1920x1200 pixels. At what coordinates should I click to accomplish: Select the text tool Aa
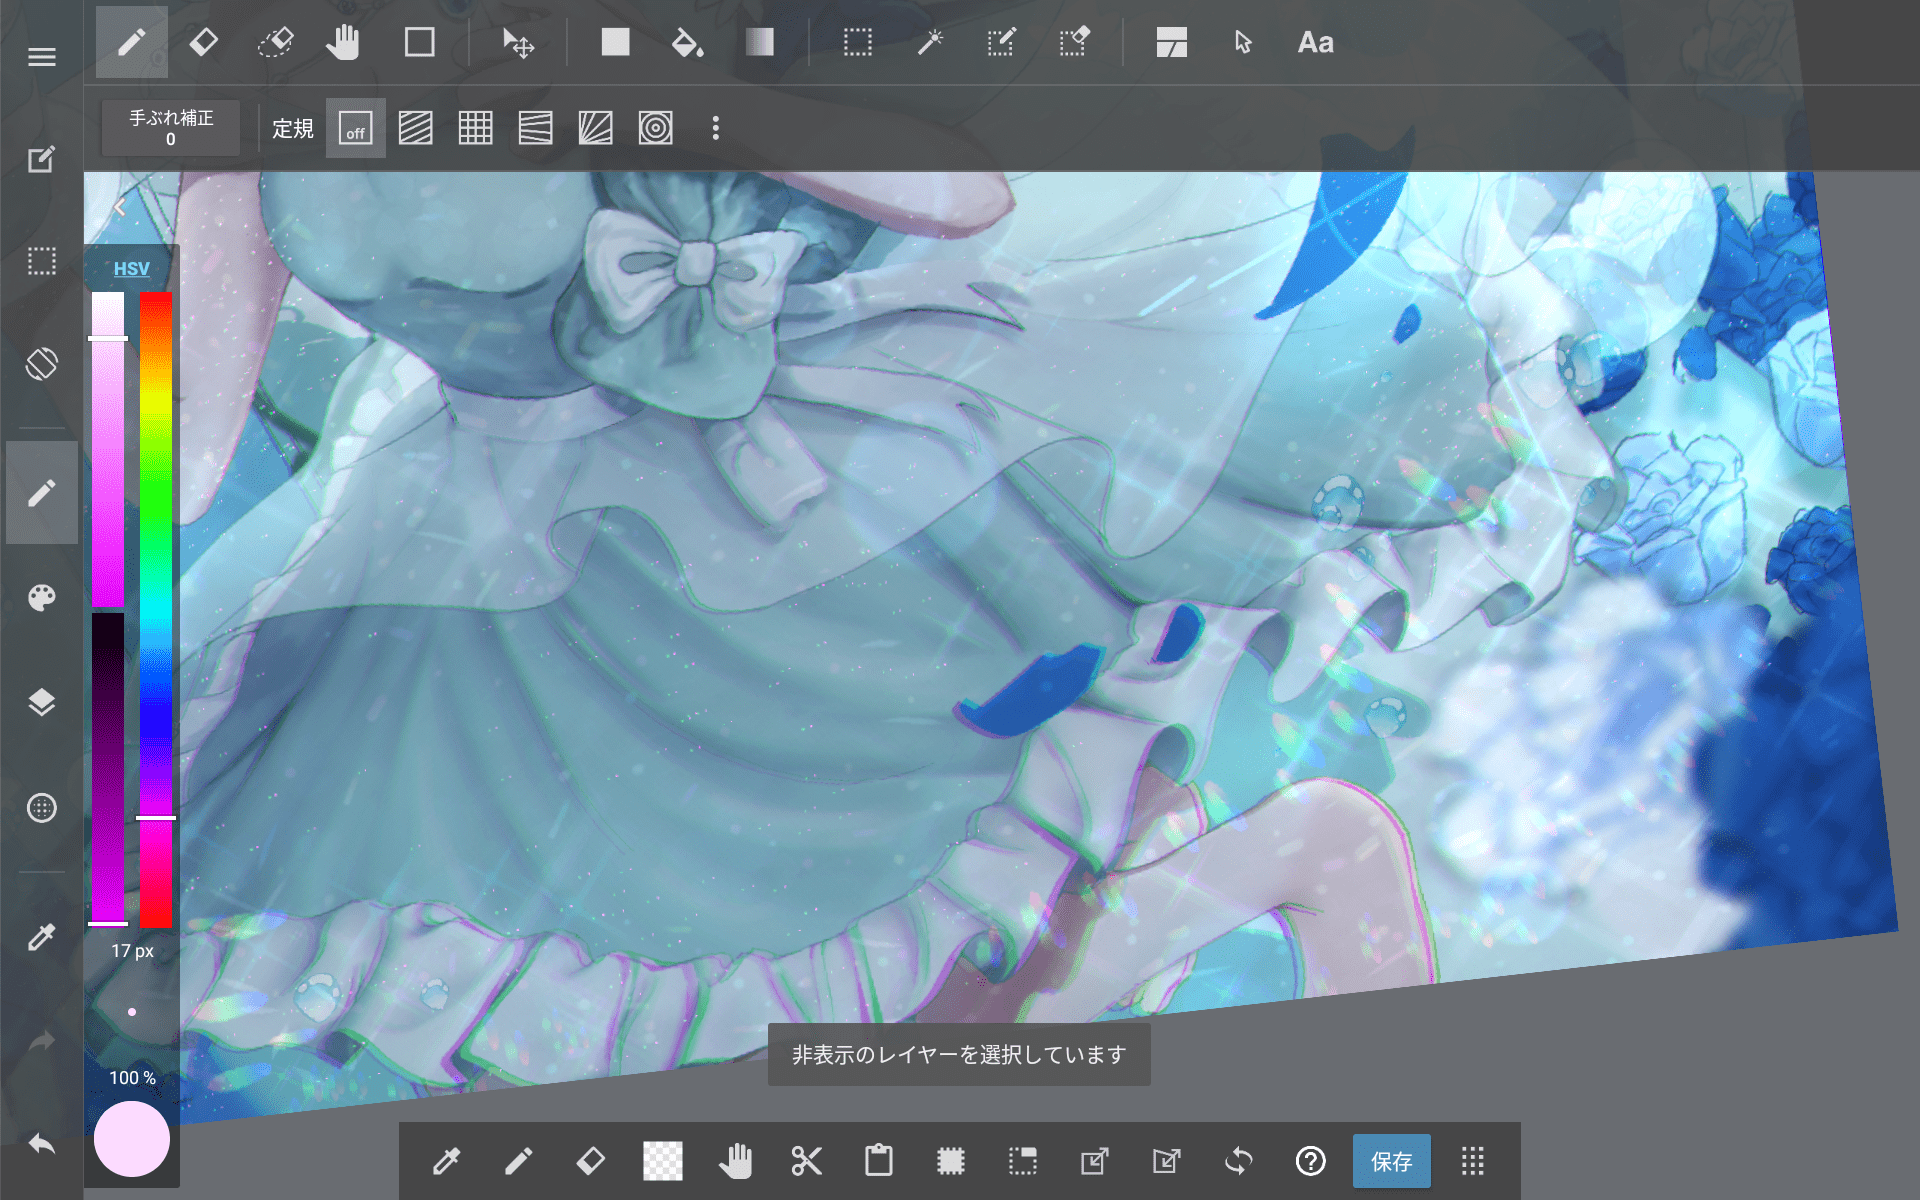click(x=1315, y=43)
